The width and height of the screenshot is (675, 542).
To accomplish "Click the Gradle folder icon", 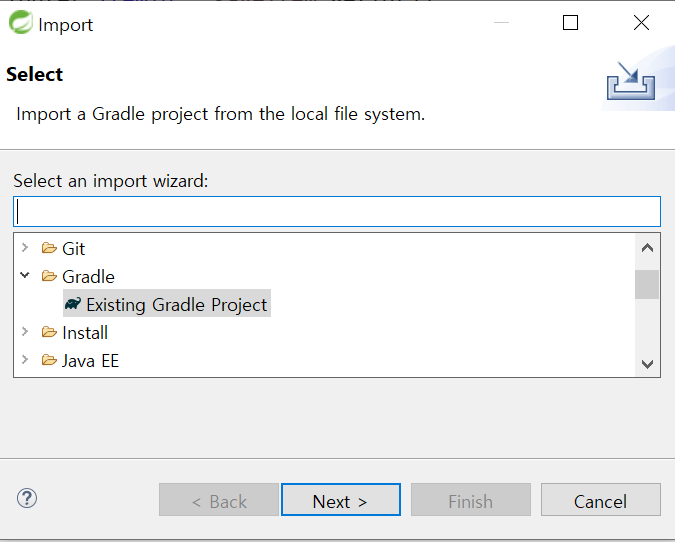I will pos(49,277).
